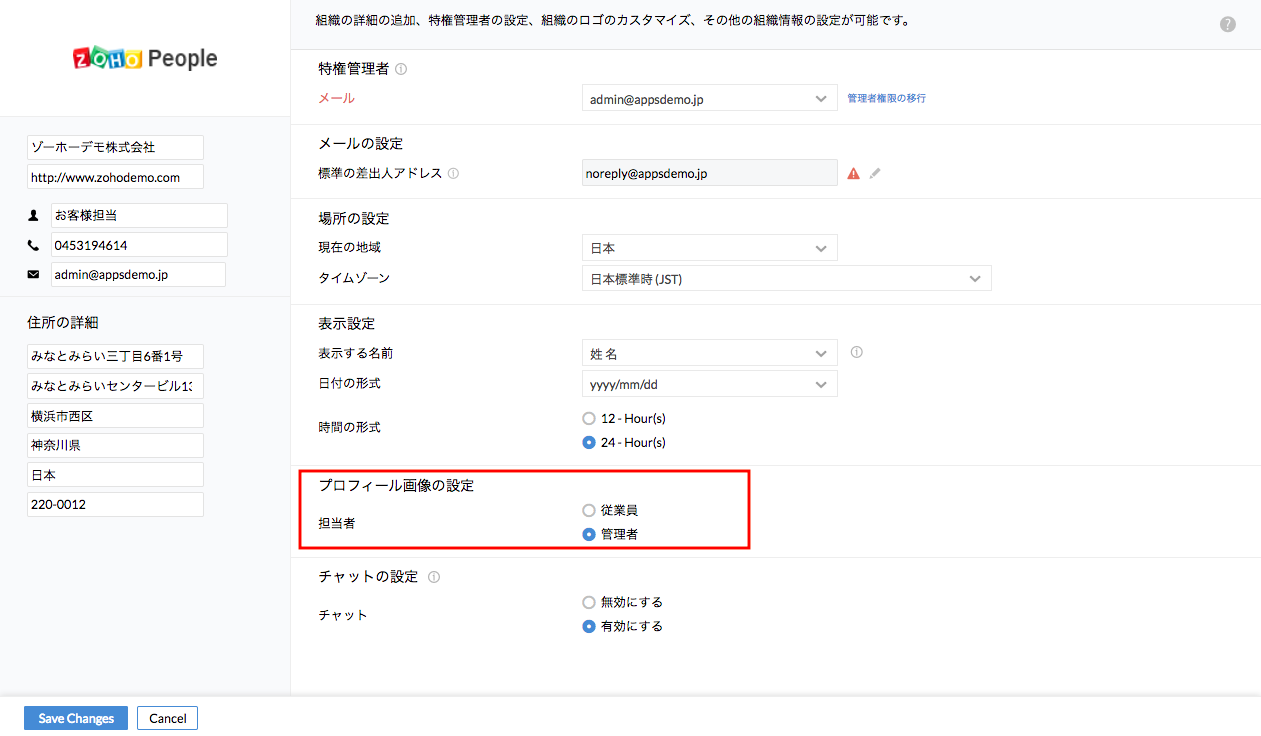Click info icon next to display name dropdown
The image size is (1261, 736).
pos(856,352)
